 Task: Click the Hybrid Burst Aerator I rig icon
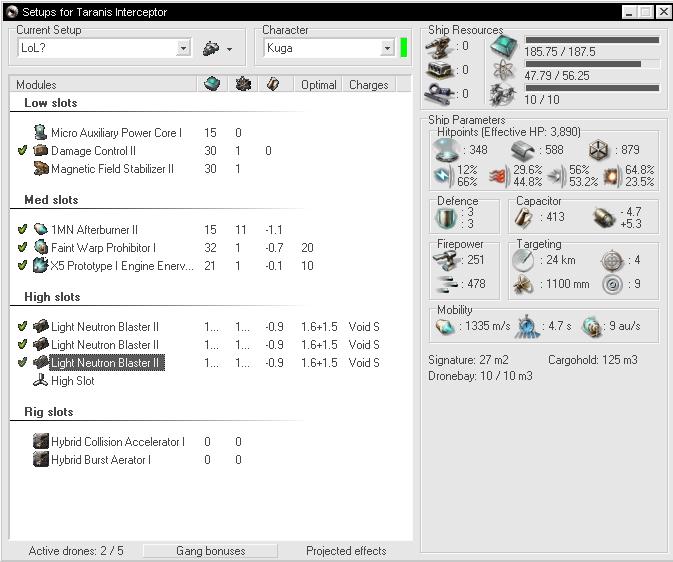(40, 459)
